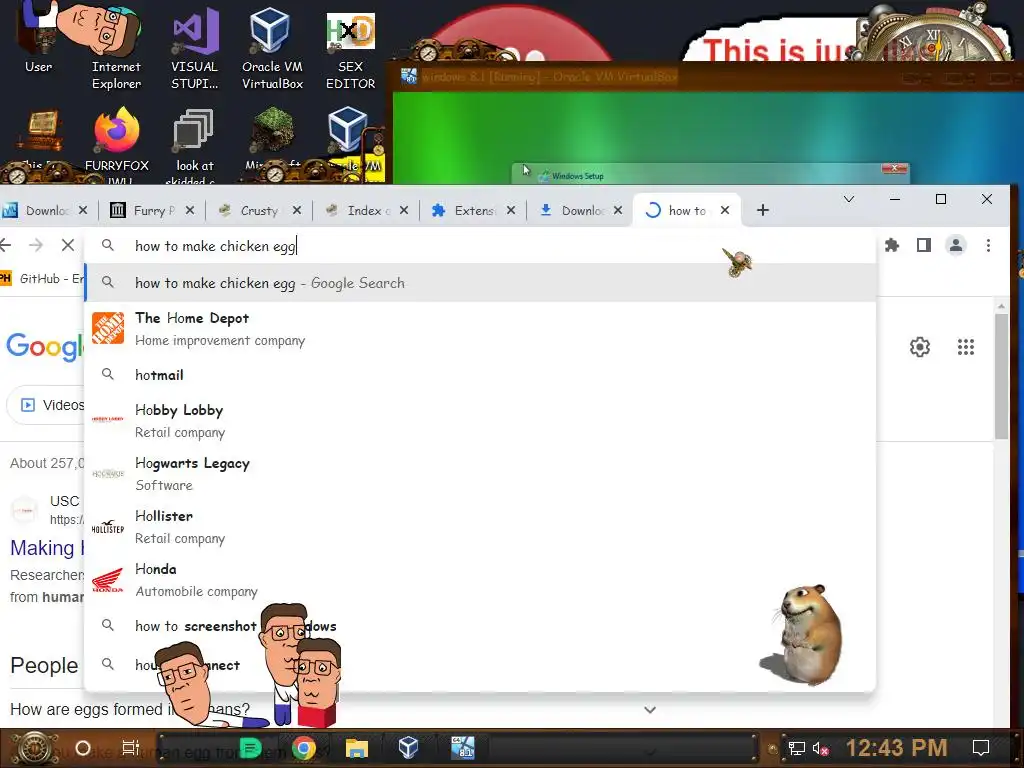
Task: Toggle Chrome's side panel icon
Action: click(923, 246)
